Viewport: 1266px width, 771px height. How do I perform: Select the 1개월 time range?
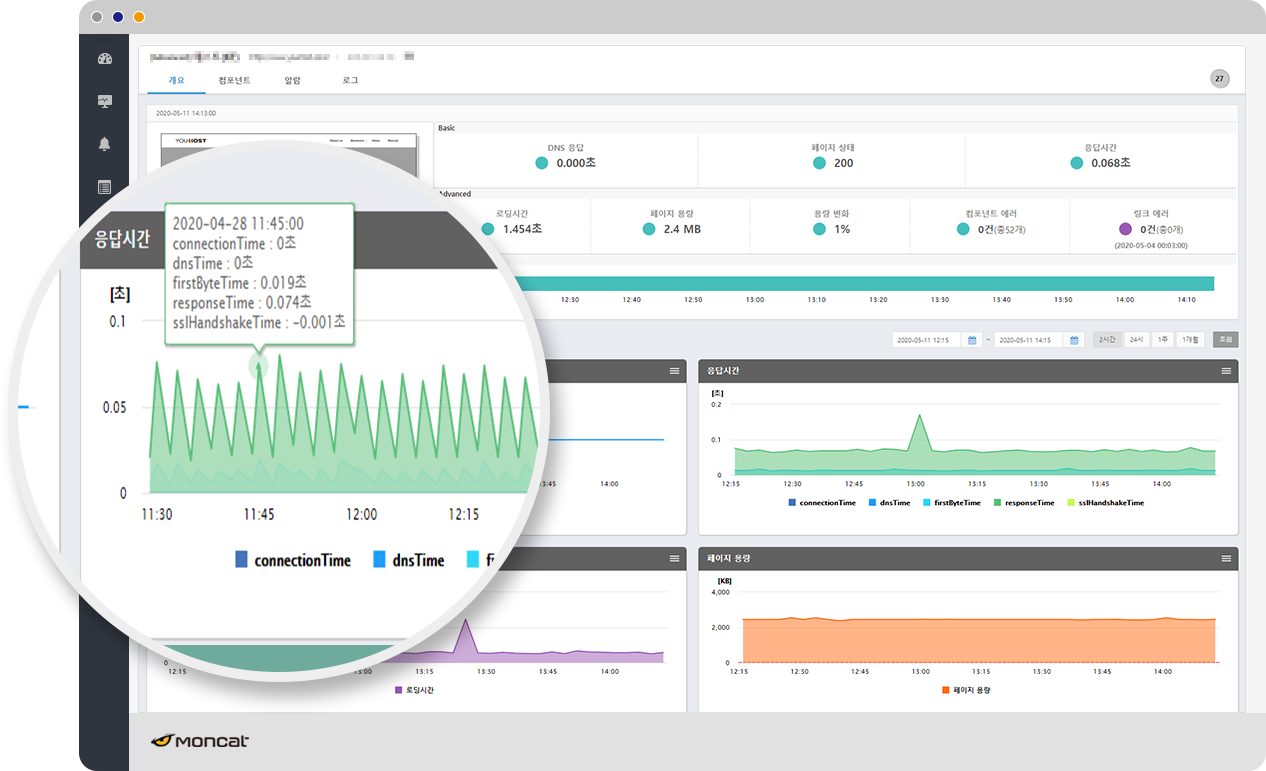pos(1190,340)
